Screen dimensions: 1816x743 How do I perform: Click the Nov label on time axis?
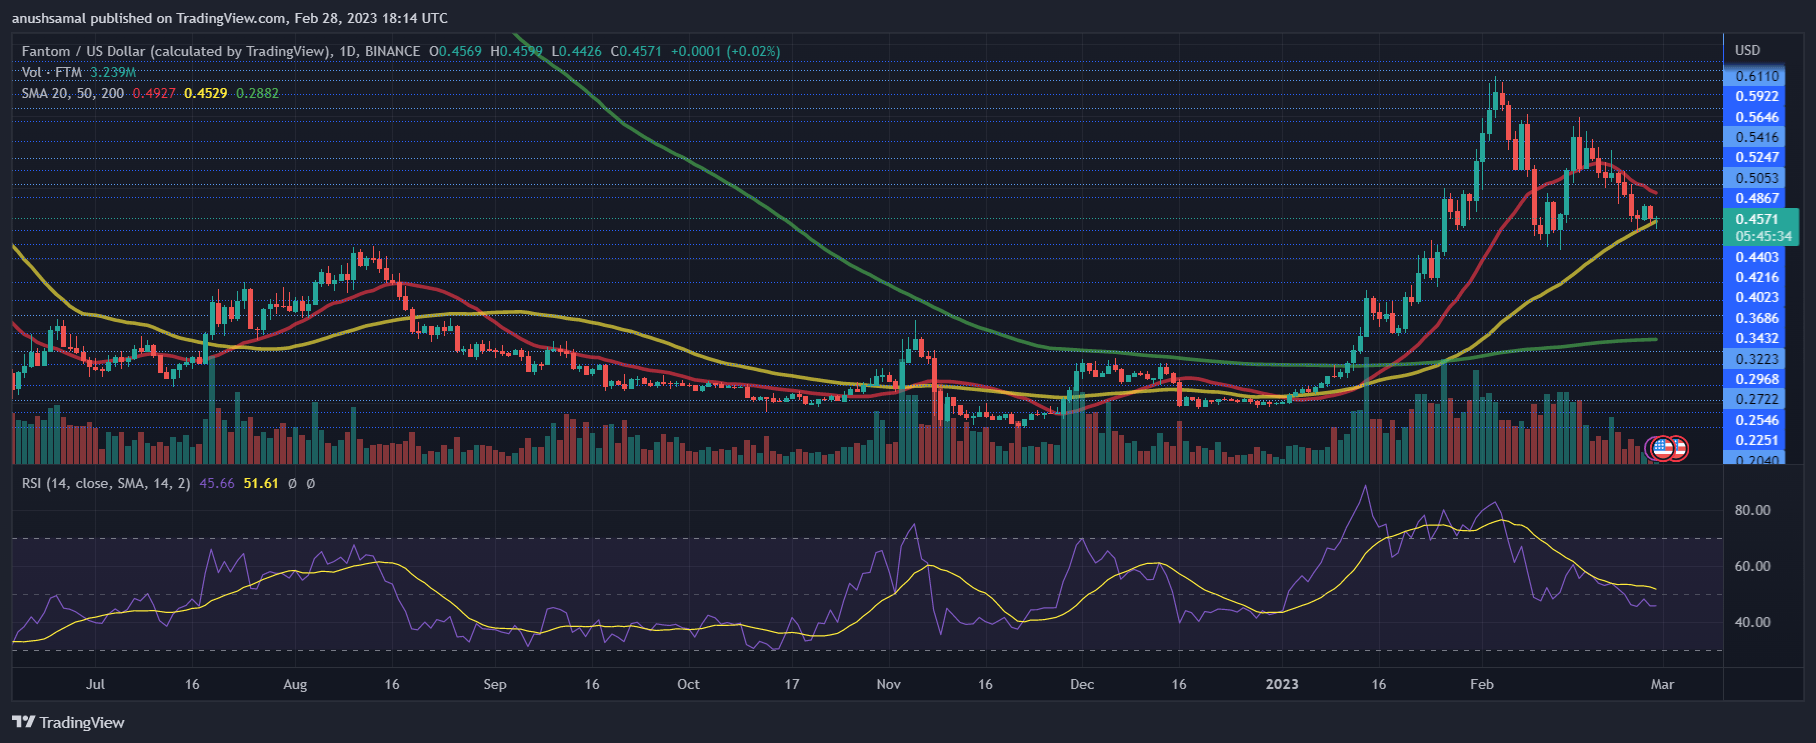coord(888,684)
